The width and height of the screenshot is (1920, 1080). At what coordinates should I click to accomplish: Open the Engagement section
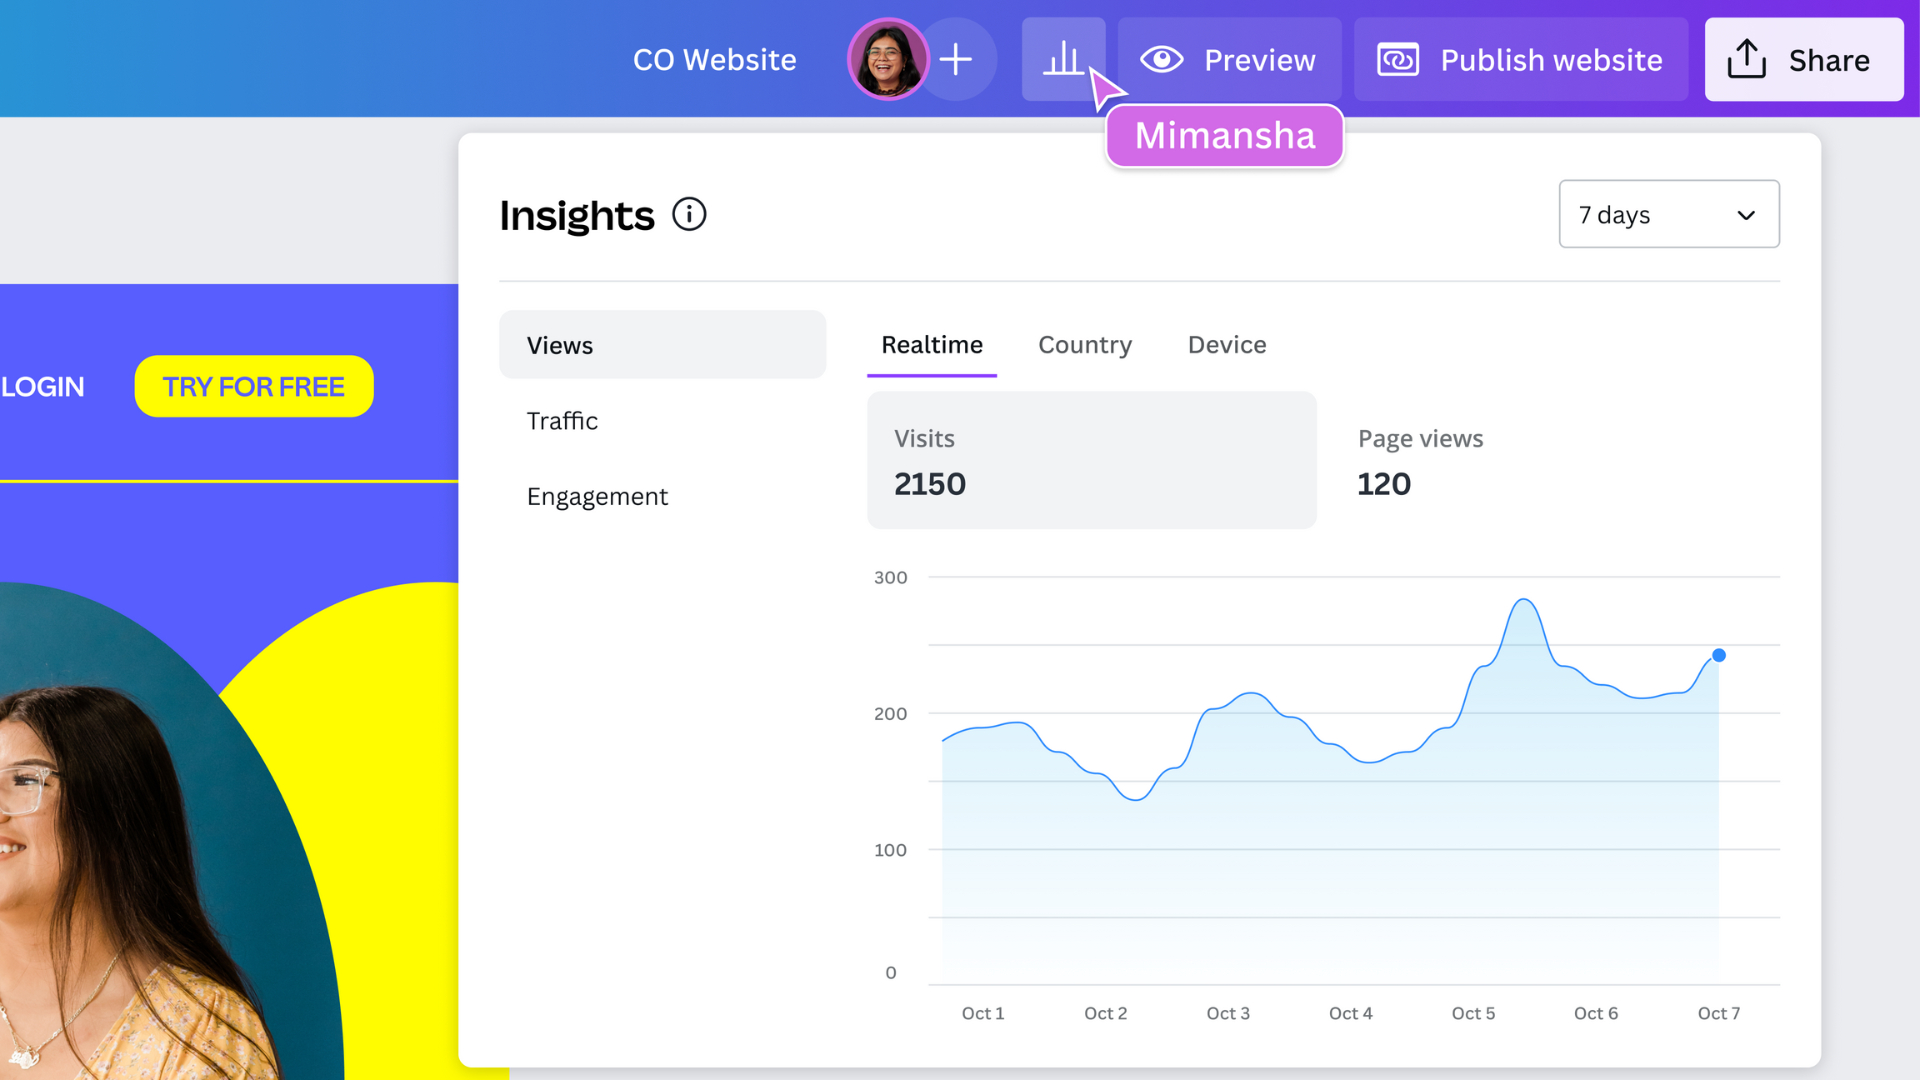tap(597, 497)
